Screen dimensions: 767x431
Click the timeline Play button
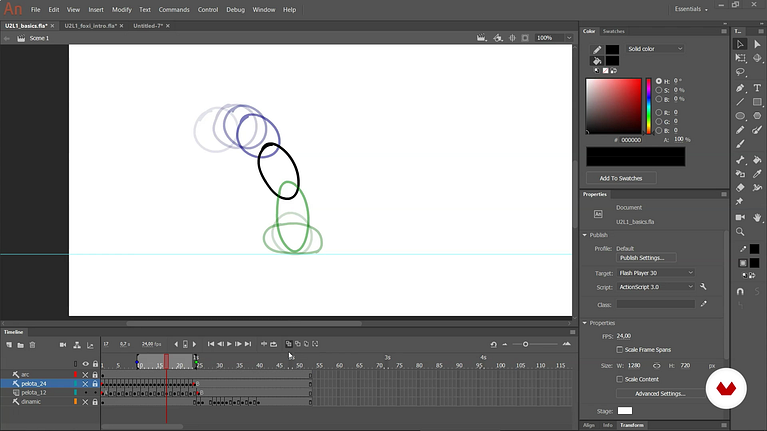[229, 344]
